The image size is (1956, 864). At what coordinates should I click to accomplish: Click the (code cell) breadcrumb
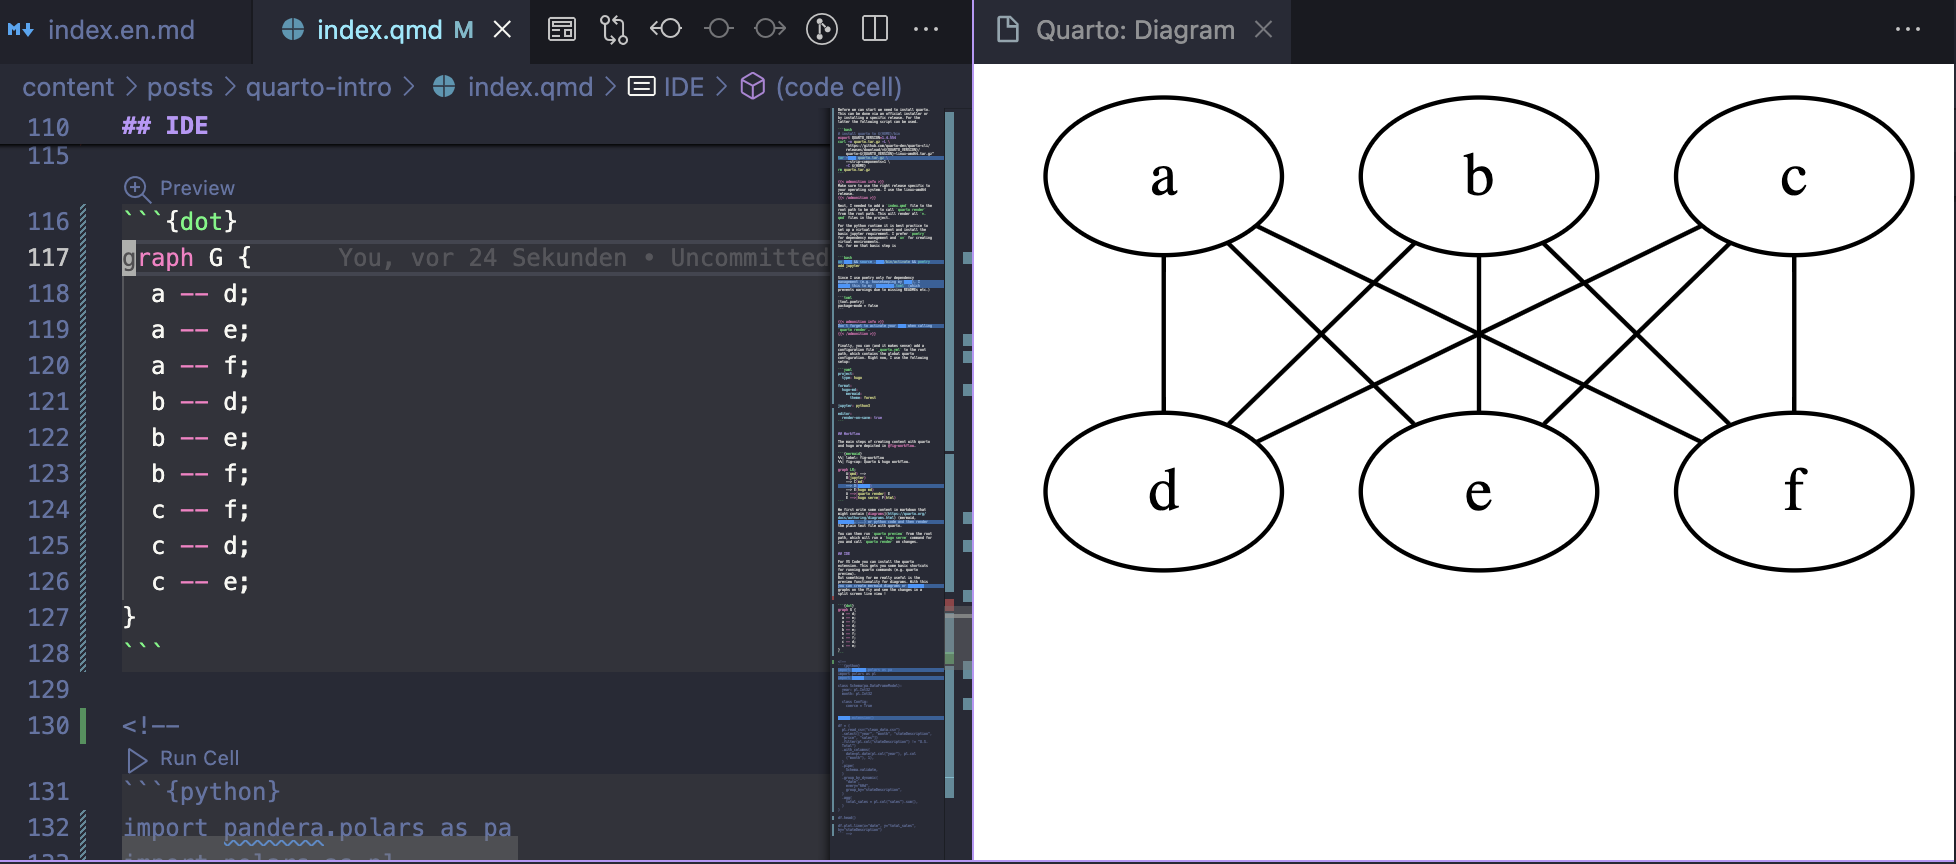click(838, 87)
